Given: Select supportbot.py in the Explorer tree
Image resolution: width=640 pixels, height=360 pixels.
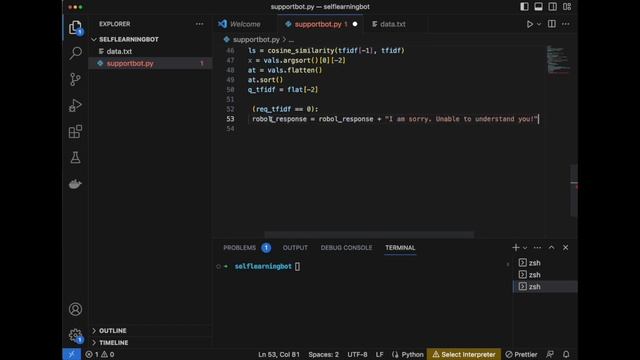Looking at the screenshot, I should pyautogui.click(x=150, y=63).
